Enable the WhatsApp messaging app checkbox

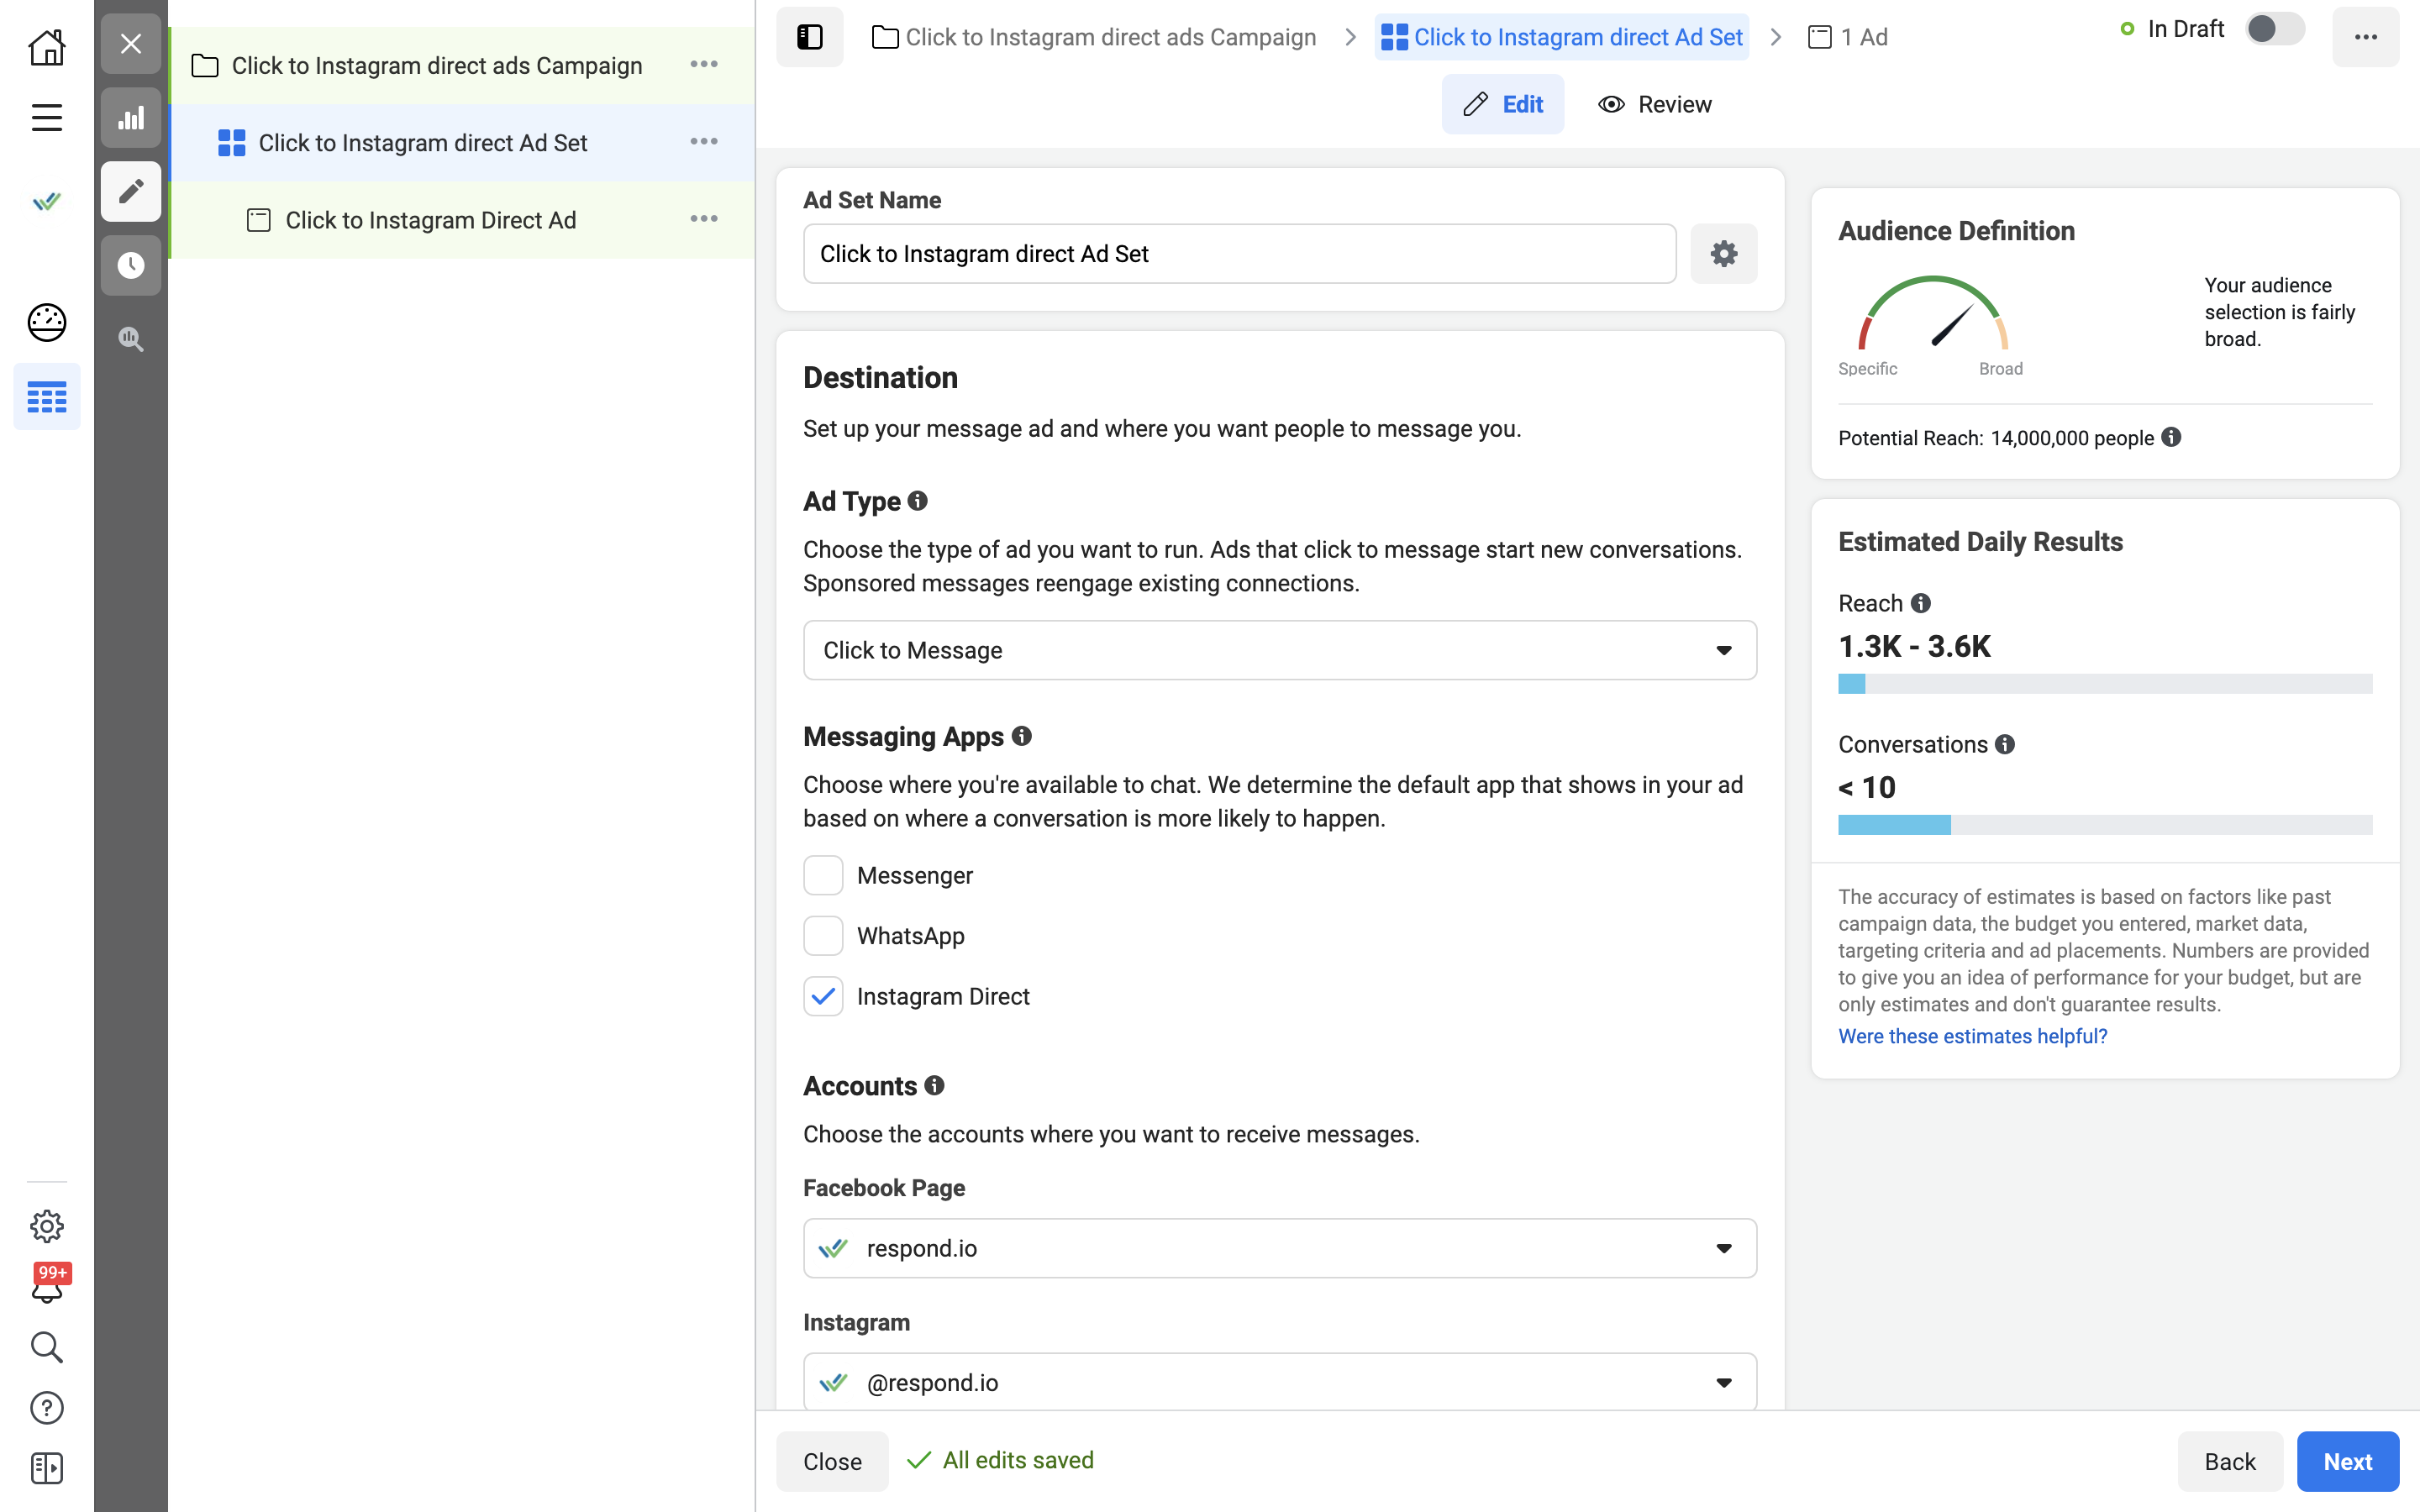click(824, 936)
